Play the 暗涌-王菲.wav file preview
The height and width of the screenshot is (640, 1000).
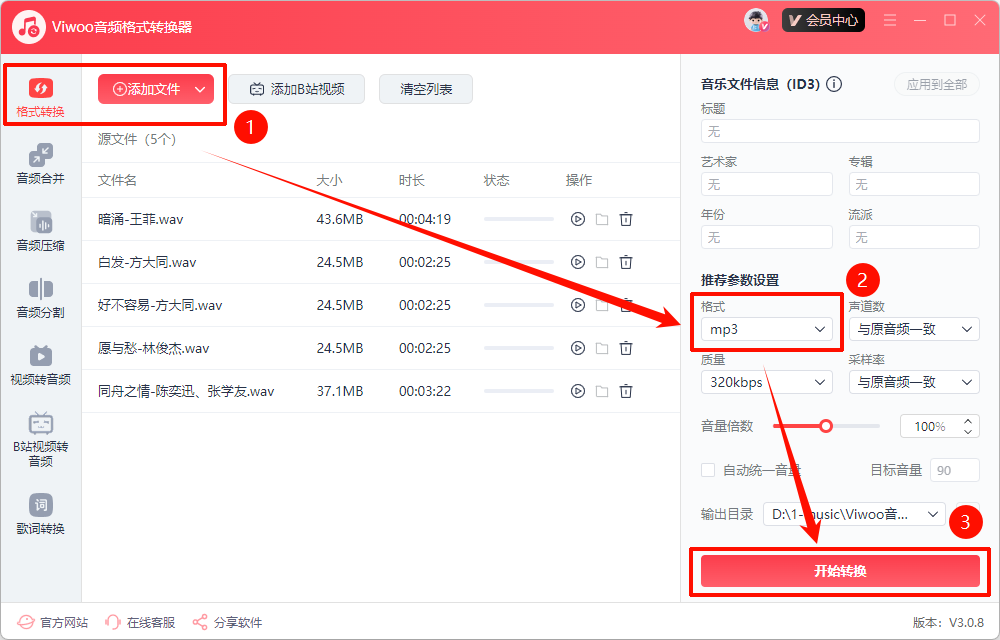click(x=577, y=219)
